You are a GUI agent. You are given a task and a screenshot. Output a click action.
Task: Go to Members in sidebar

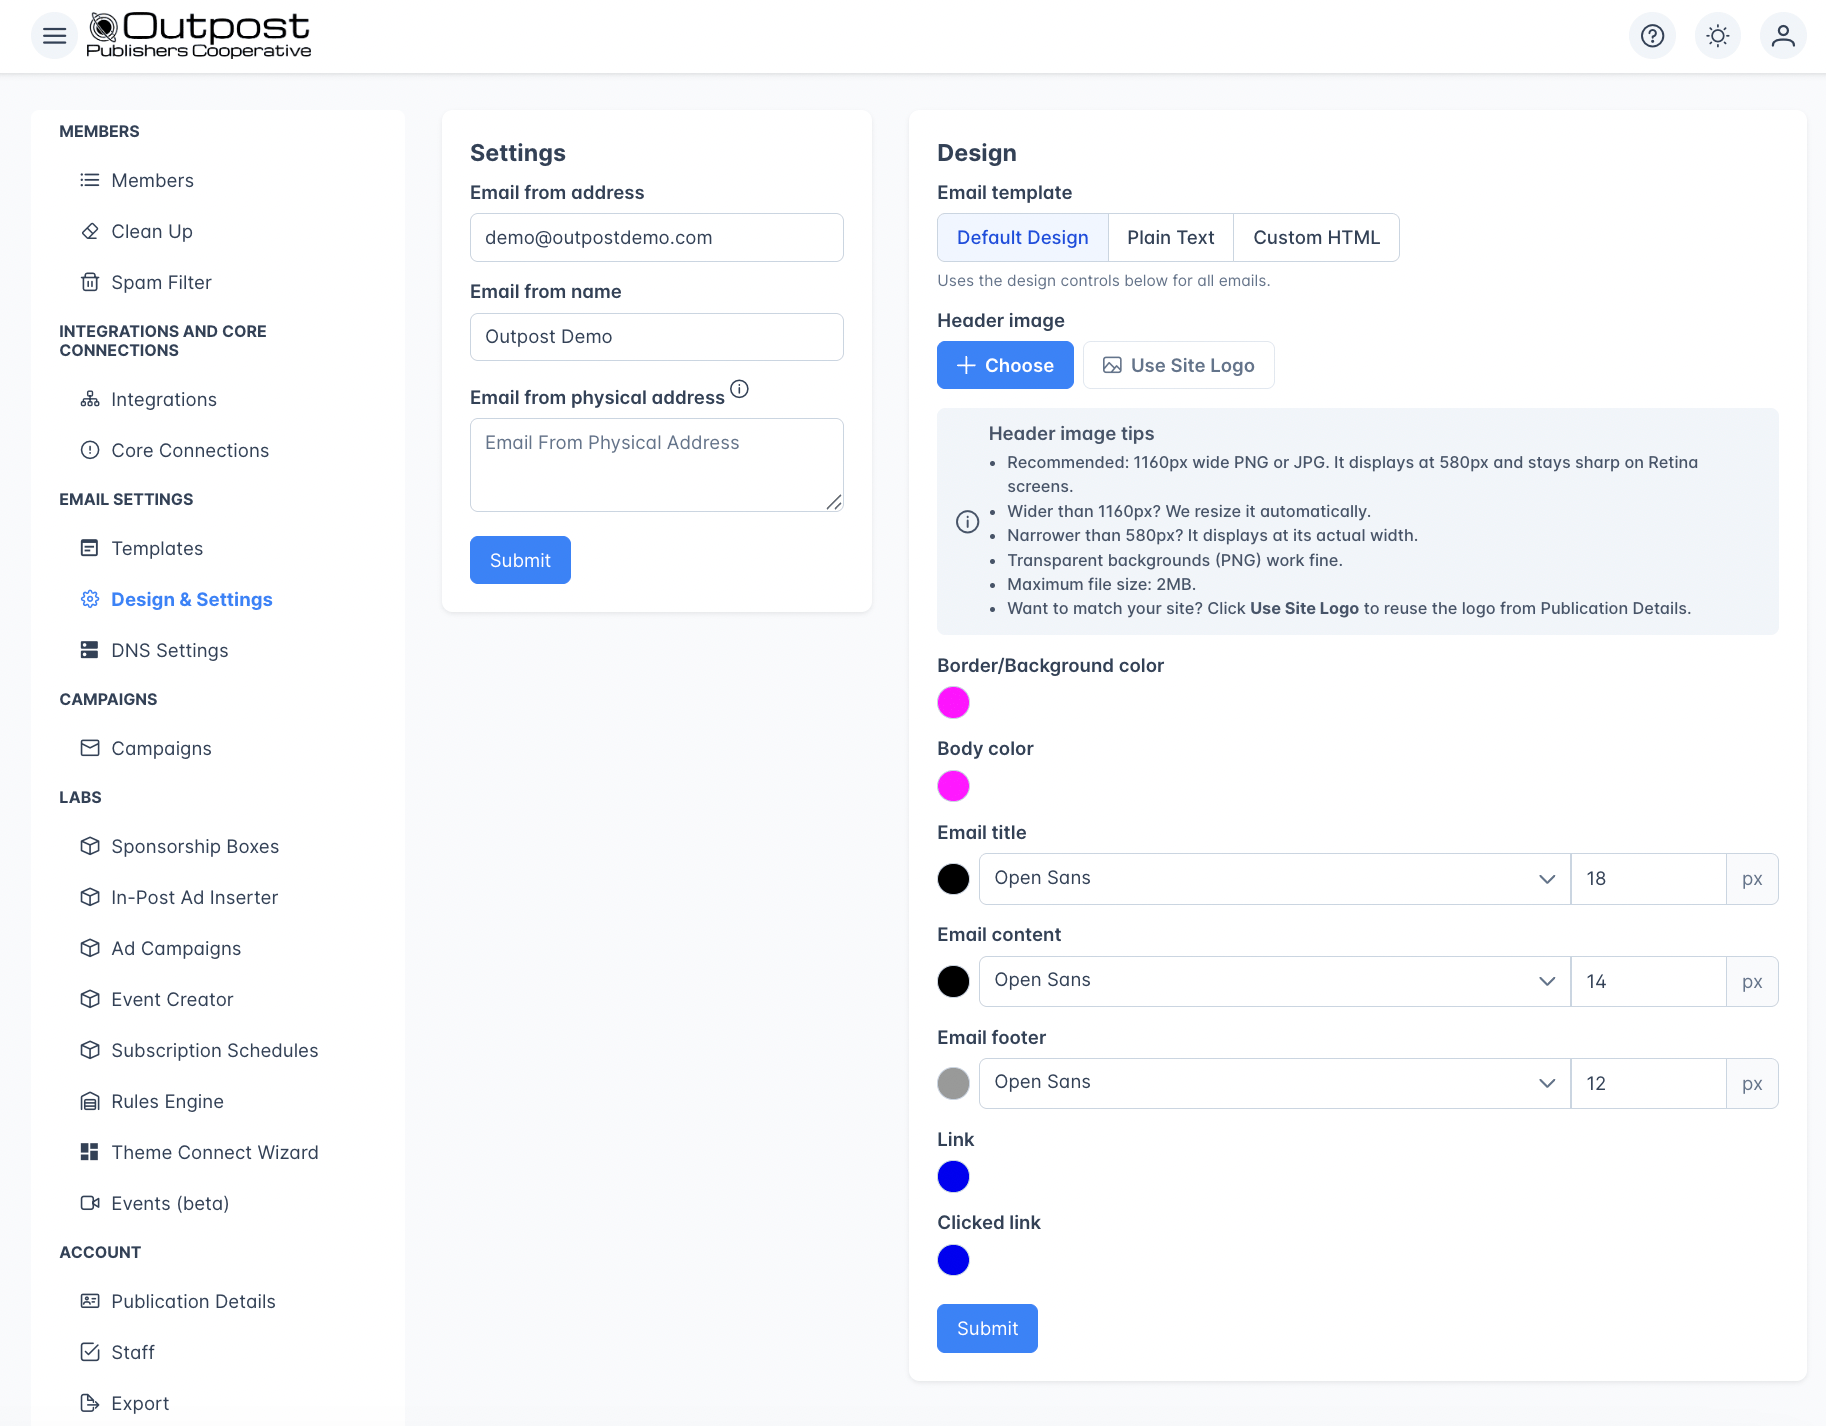pyautogui.click(x=152, y=180)
